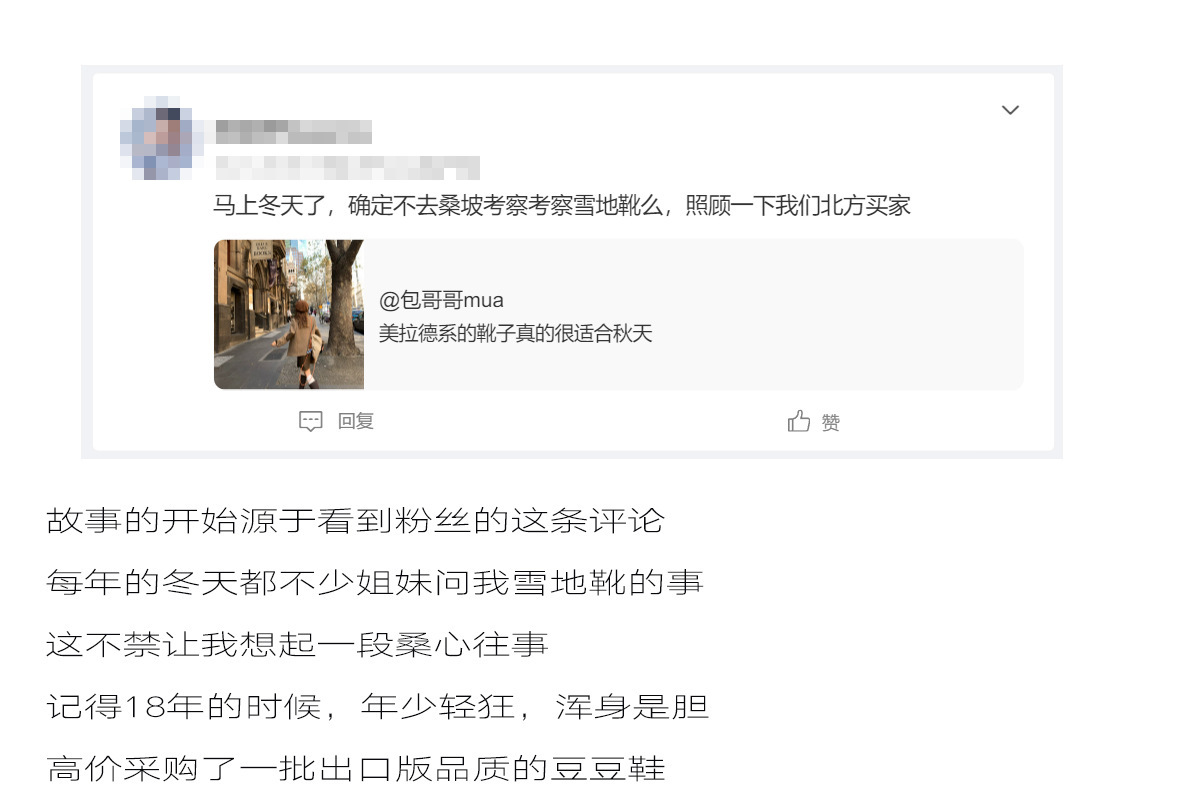The height and width of the screenshot is (812, 1200).
Task: Click the thumbs-up like icon
Action: 799,421
